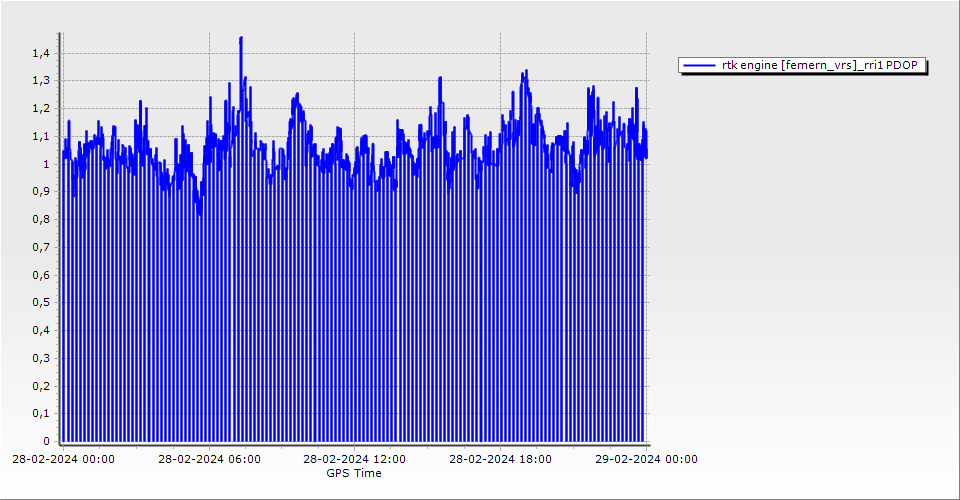Click the PDOP peak just after 18:00
Image resolution: width=960 pixels, height=500 pixels.
click(525, 72)
